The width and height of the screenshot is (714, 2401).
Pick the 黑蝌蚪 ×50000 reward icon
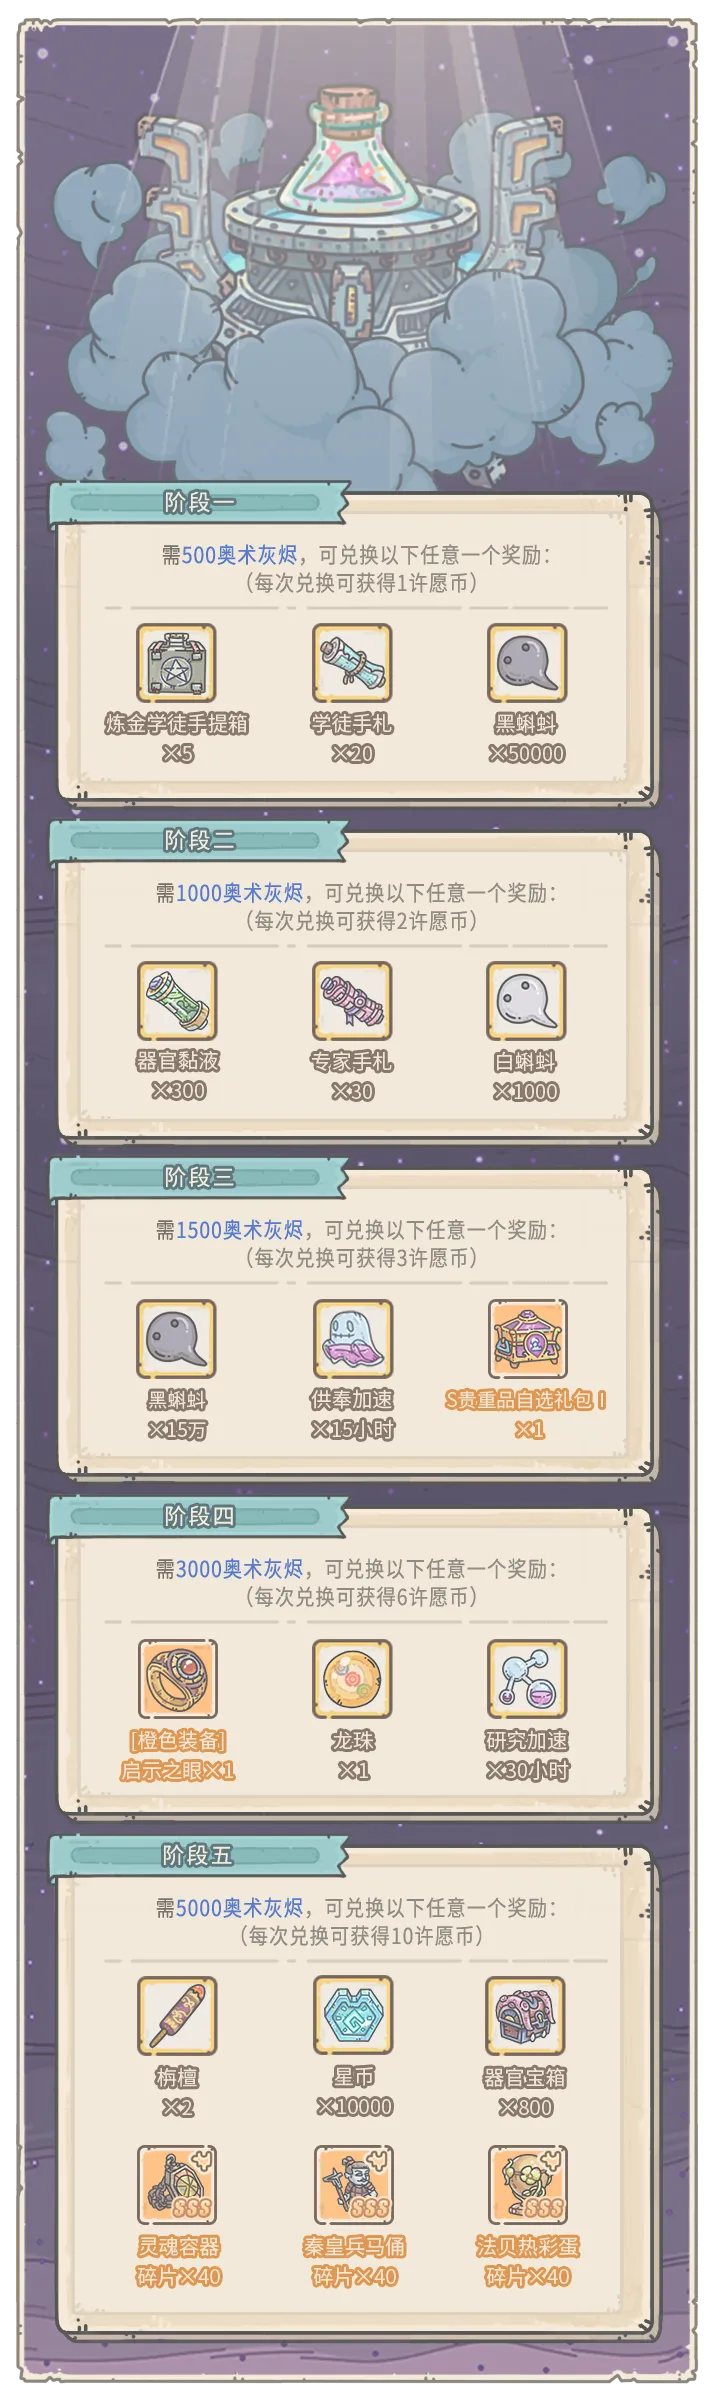(x=527, y=663)
